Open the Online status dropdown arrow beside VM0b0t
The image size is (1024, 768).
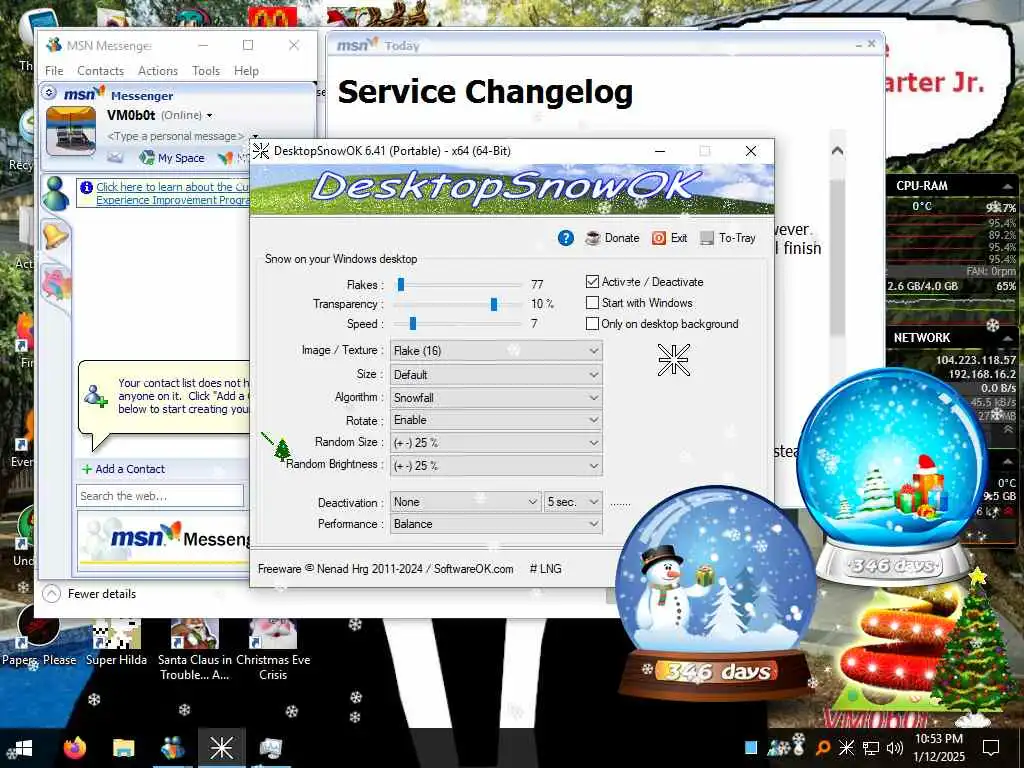click(x=210, y=116)
